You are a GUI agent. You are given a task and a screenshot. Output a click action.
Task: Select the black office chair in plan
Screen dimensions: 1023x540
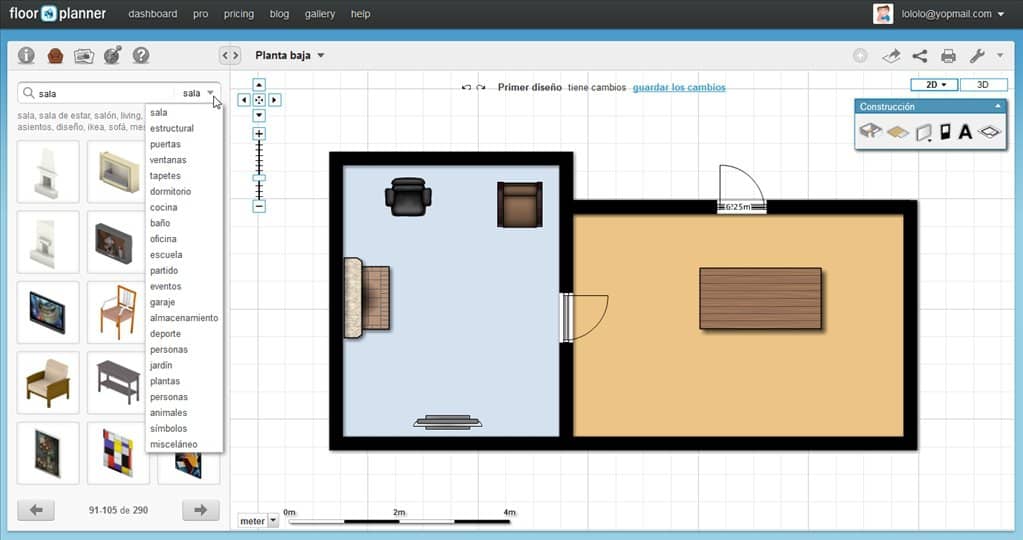(408, 196)
